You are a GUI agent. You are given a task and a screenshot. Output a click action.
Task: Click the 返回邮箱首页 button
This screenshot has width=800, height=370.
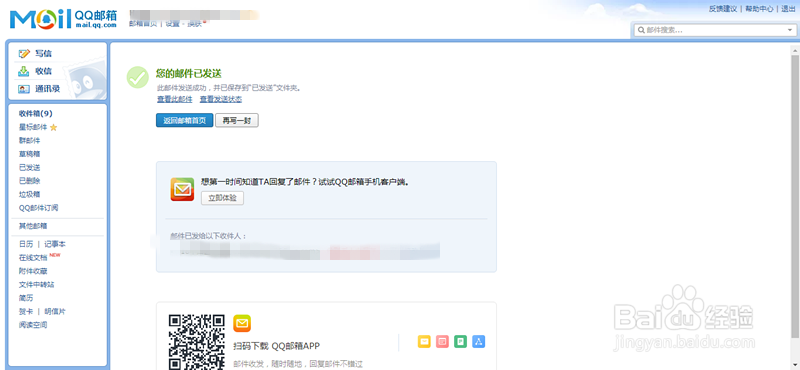185,121
